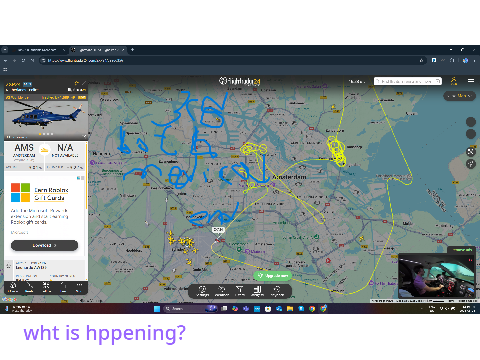Screen dimensions: 480x360
Task: Click the Earn Roblox Gift Cards ad link
Action: [50, 194]
